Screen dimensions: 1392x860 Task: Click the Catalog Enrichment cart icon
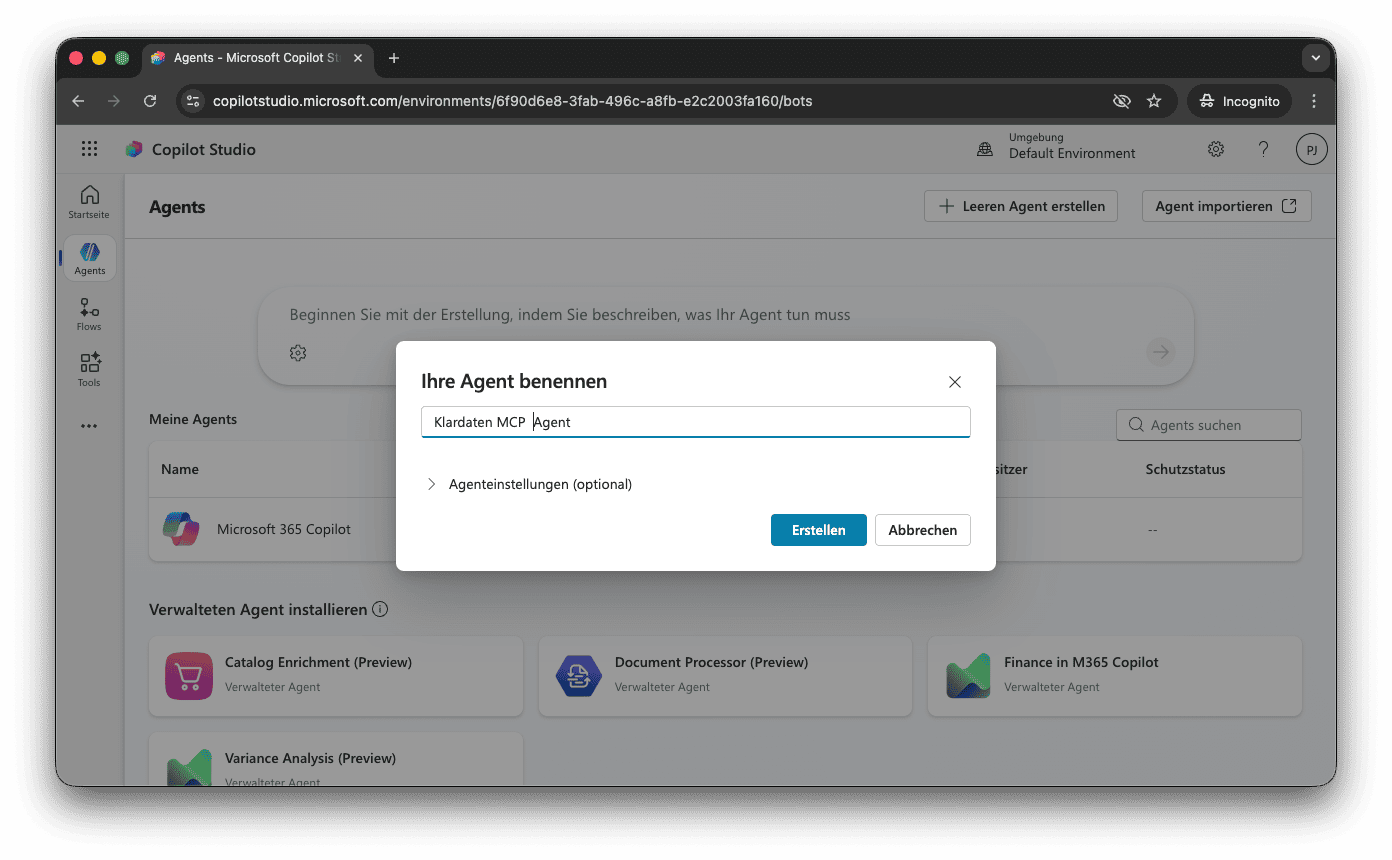tap(188, 676)
